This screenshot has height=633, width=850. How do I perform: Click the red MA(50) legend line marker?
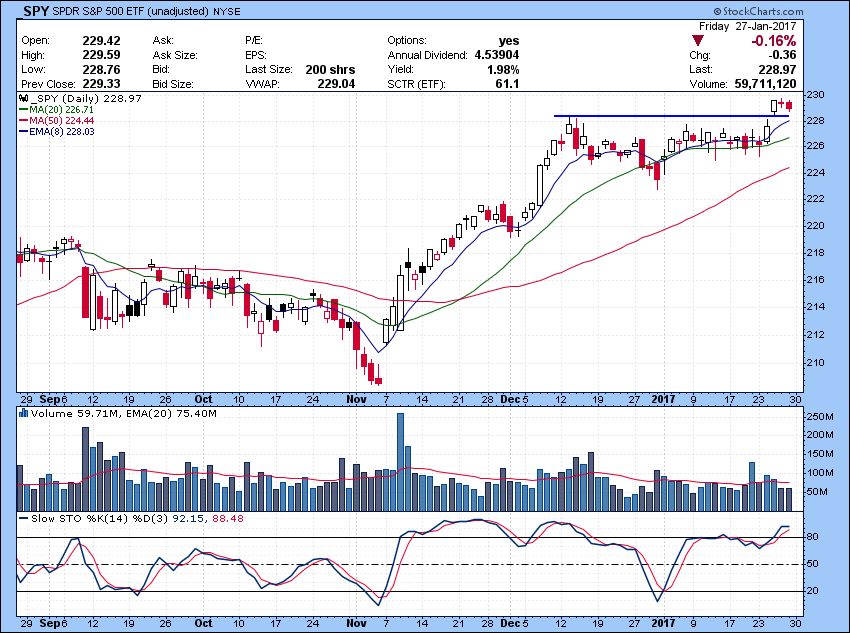tap(24, 120)
